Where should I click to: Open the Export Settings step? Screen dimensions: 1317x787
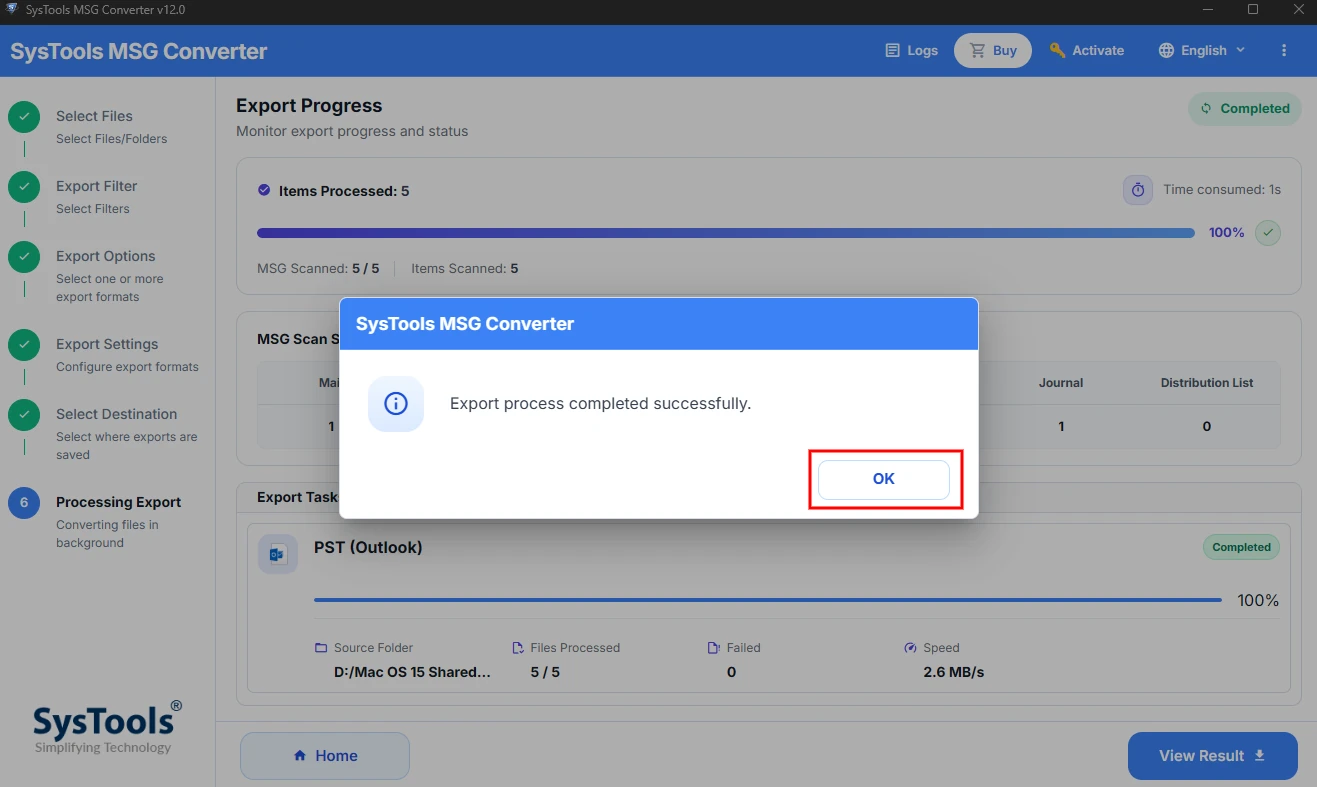[x=127, y=354]
